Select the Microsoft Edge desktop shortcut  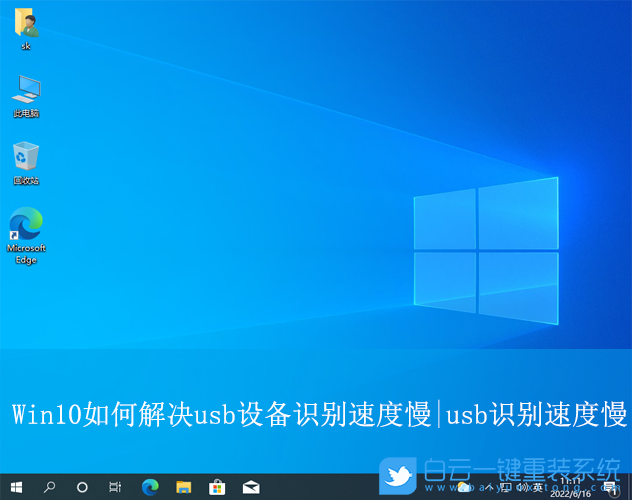point(26,236)
